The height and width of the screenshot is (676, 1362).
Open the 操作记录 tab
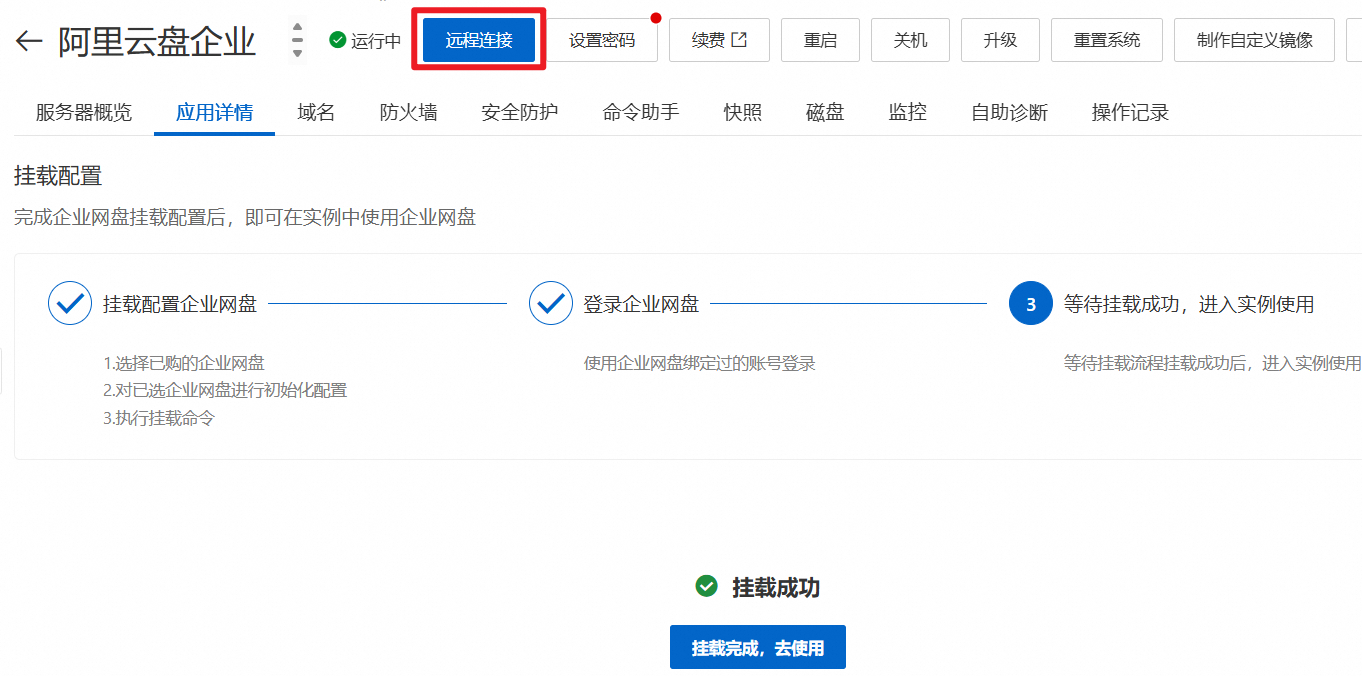point(1130,113)
